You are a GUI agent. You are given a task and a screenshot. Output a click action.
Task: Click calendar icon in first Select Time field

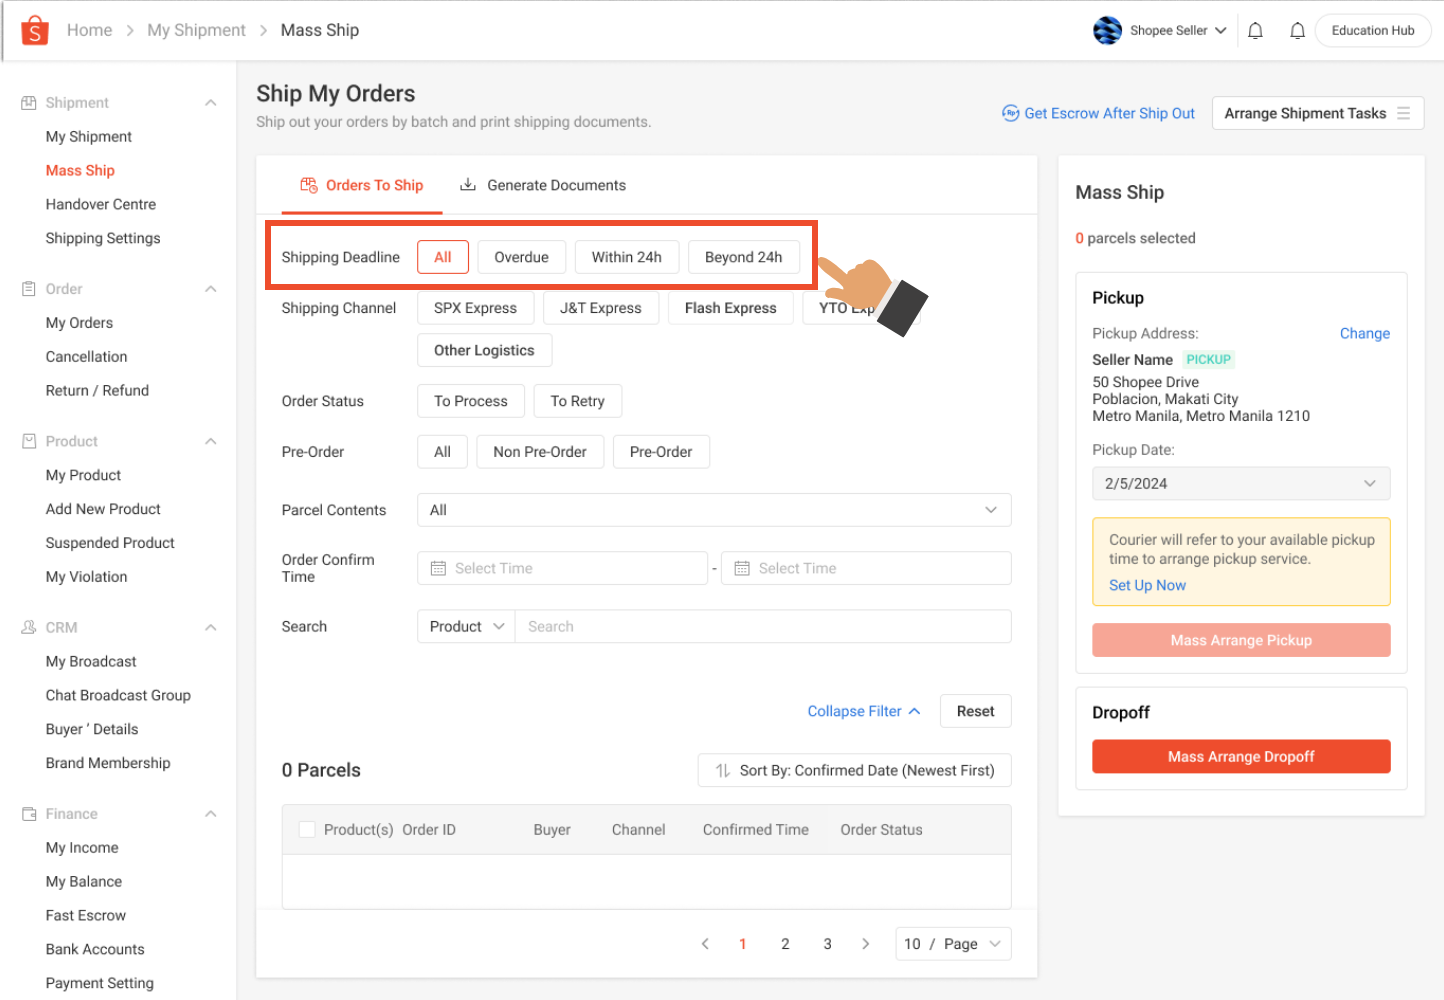pos(438,568)
